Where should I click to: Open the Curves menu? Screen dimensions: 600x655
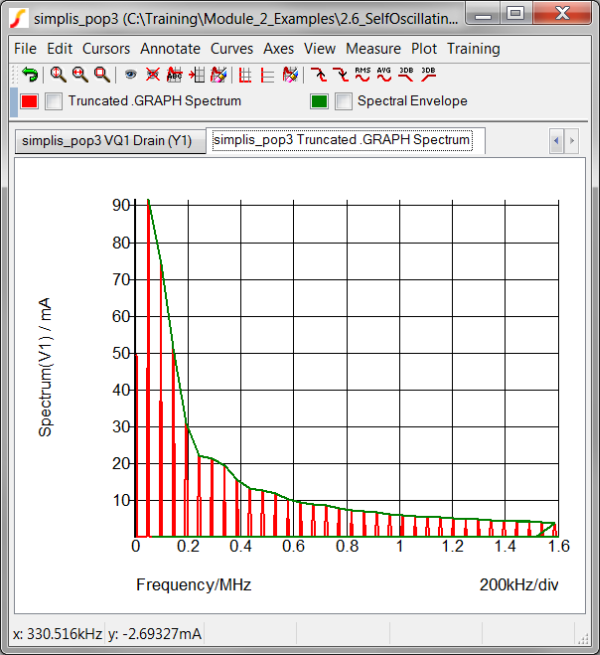[x=232, y=48]
